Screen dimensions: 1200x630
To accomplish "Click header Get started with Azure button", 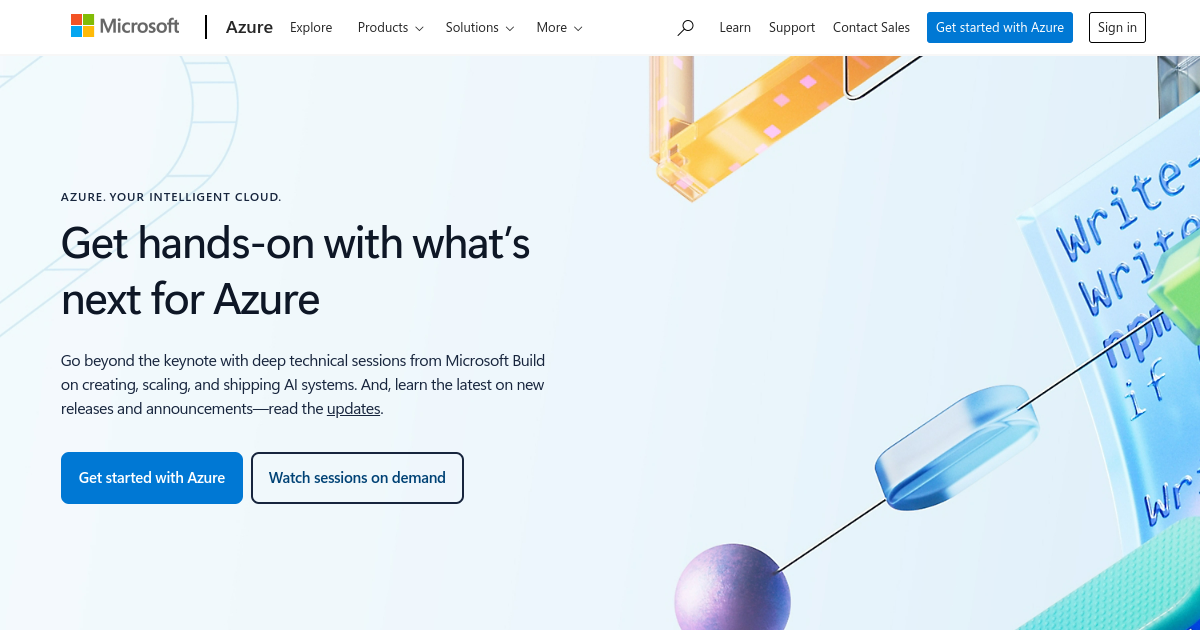I will pyautogui.click(x=1000, y=28).
